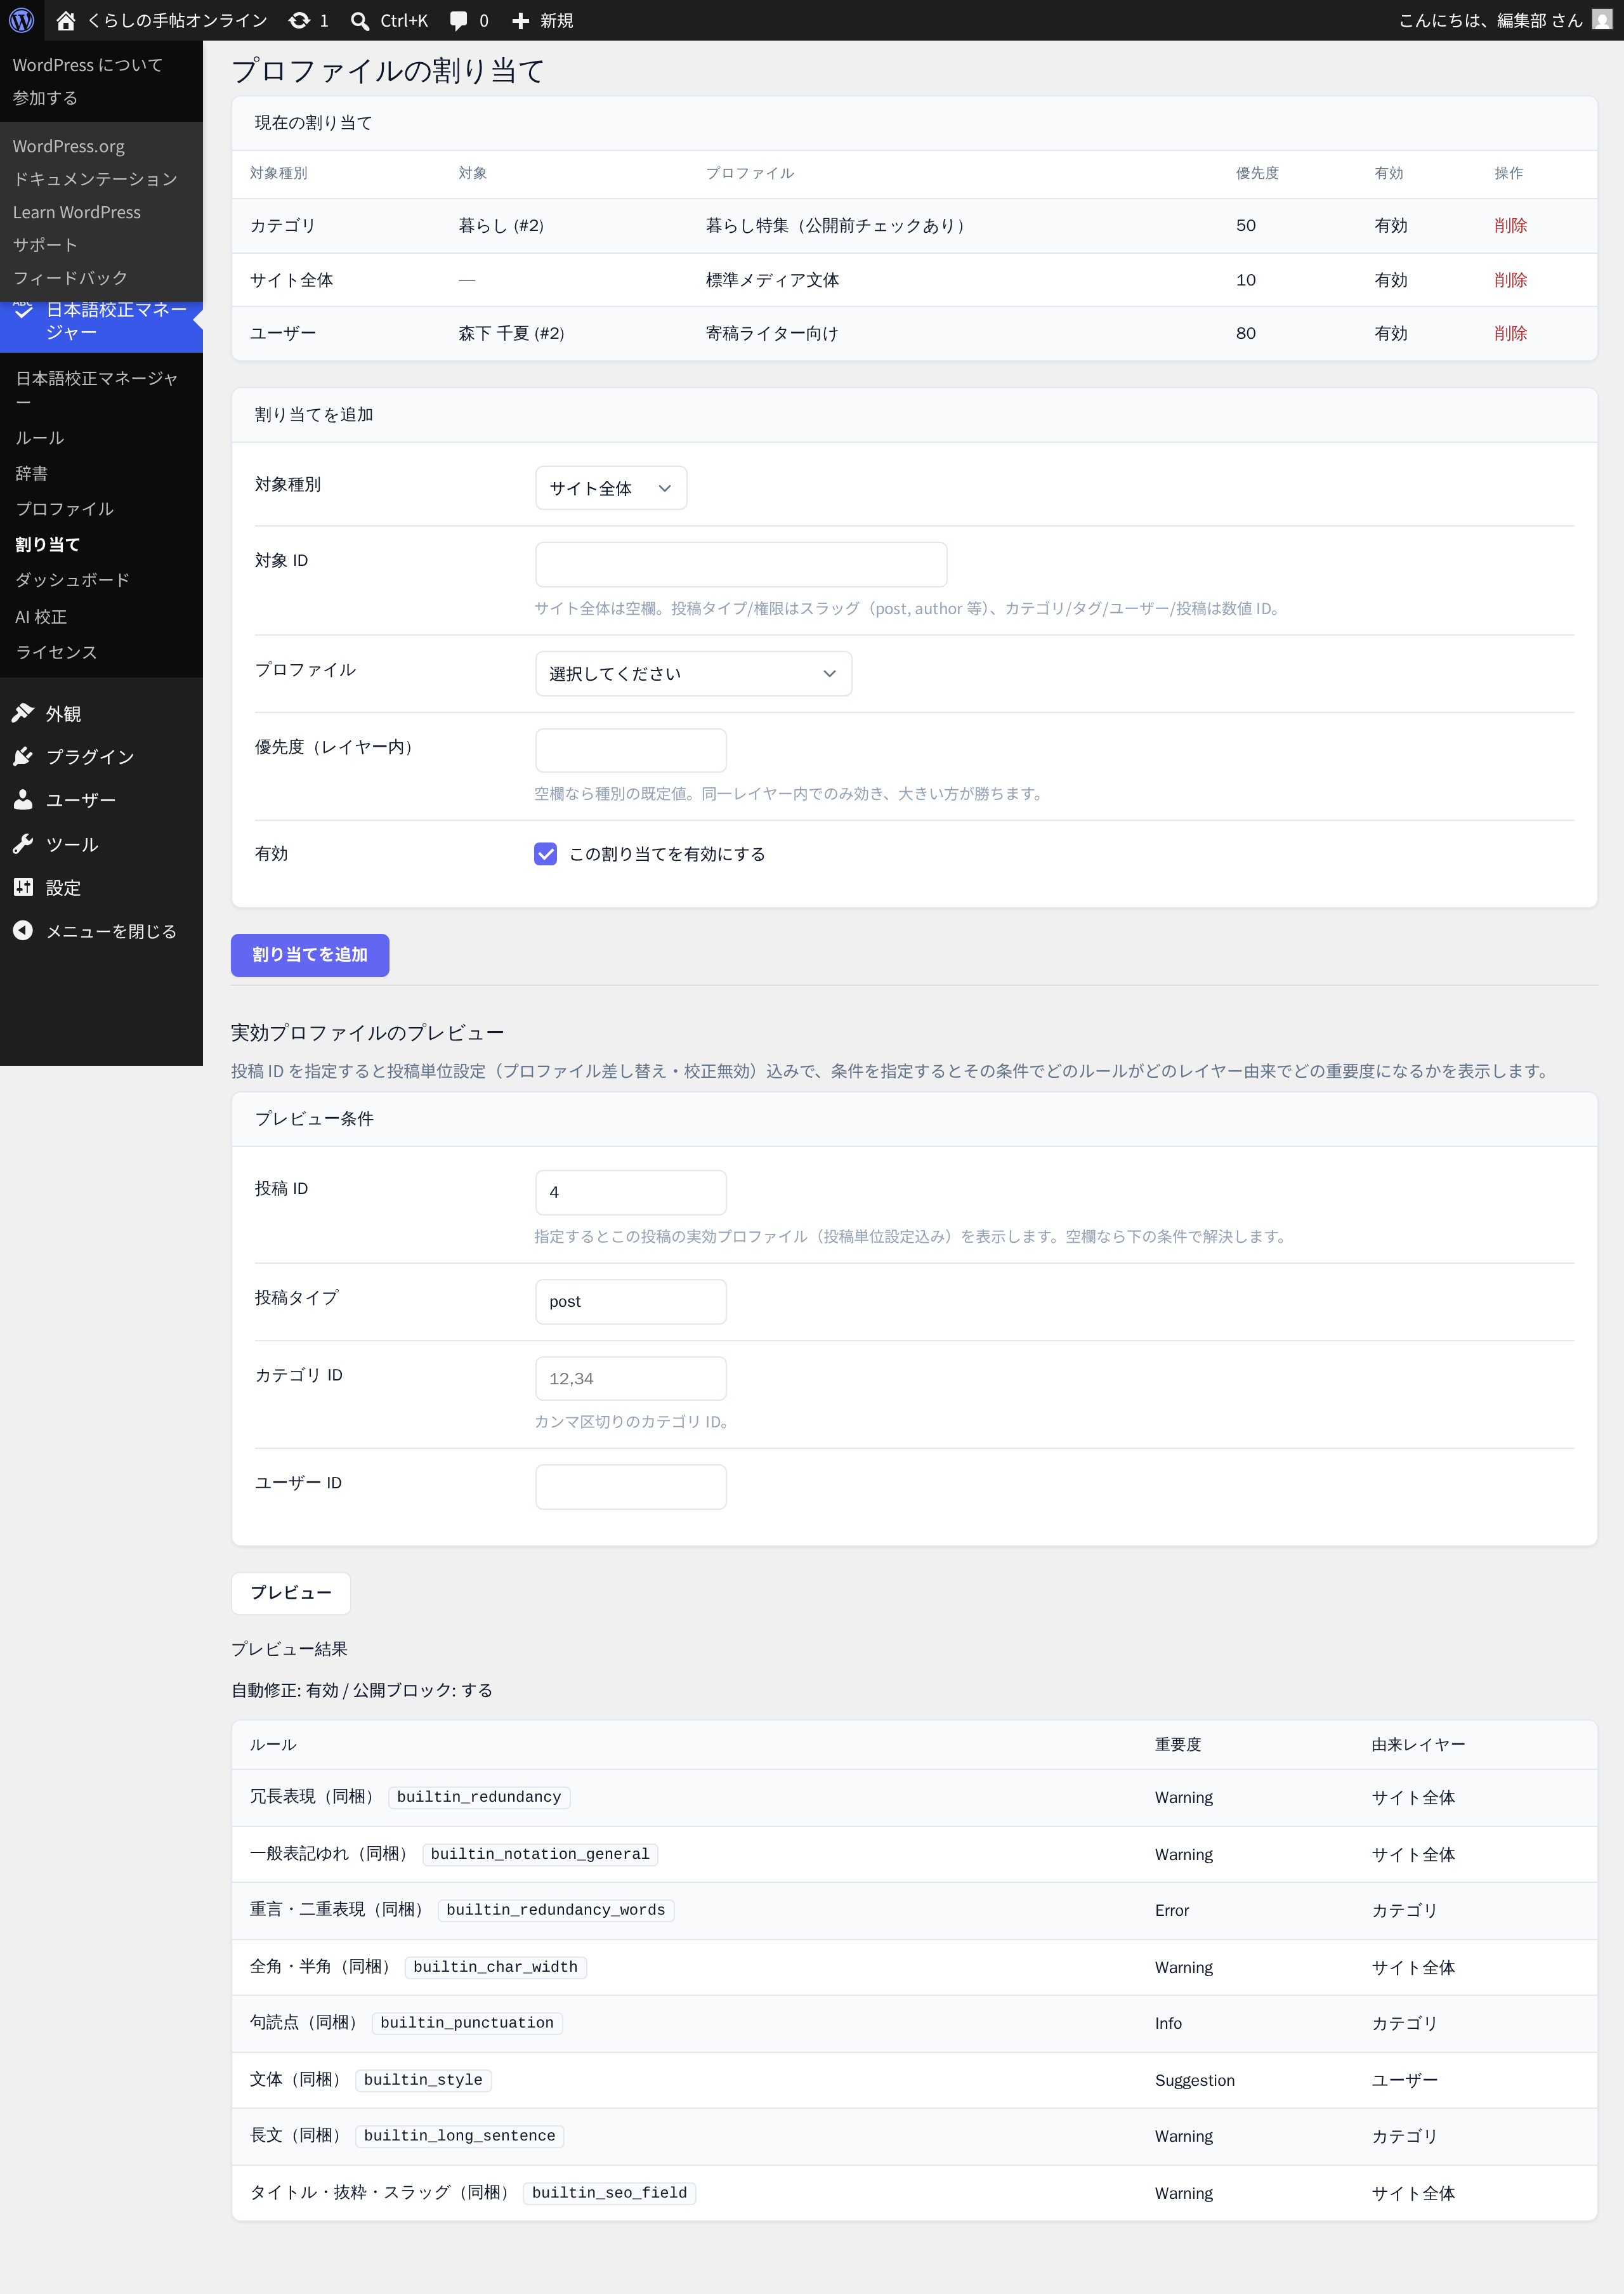Viewport: 1624px width, 2294px height.
Task: Open the 対象種別 dropdown showing サイト全体
Action: tap(611, 488)
